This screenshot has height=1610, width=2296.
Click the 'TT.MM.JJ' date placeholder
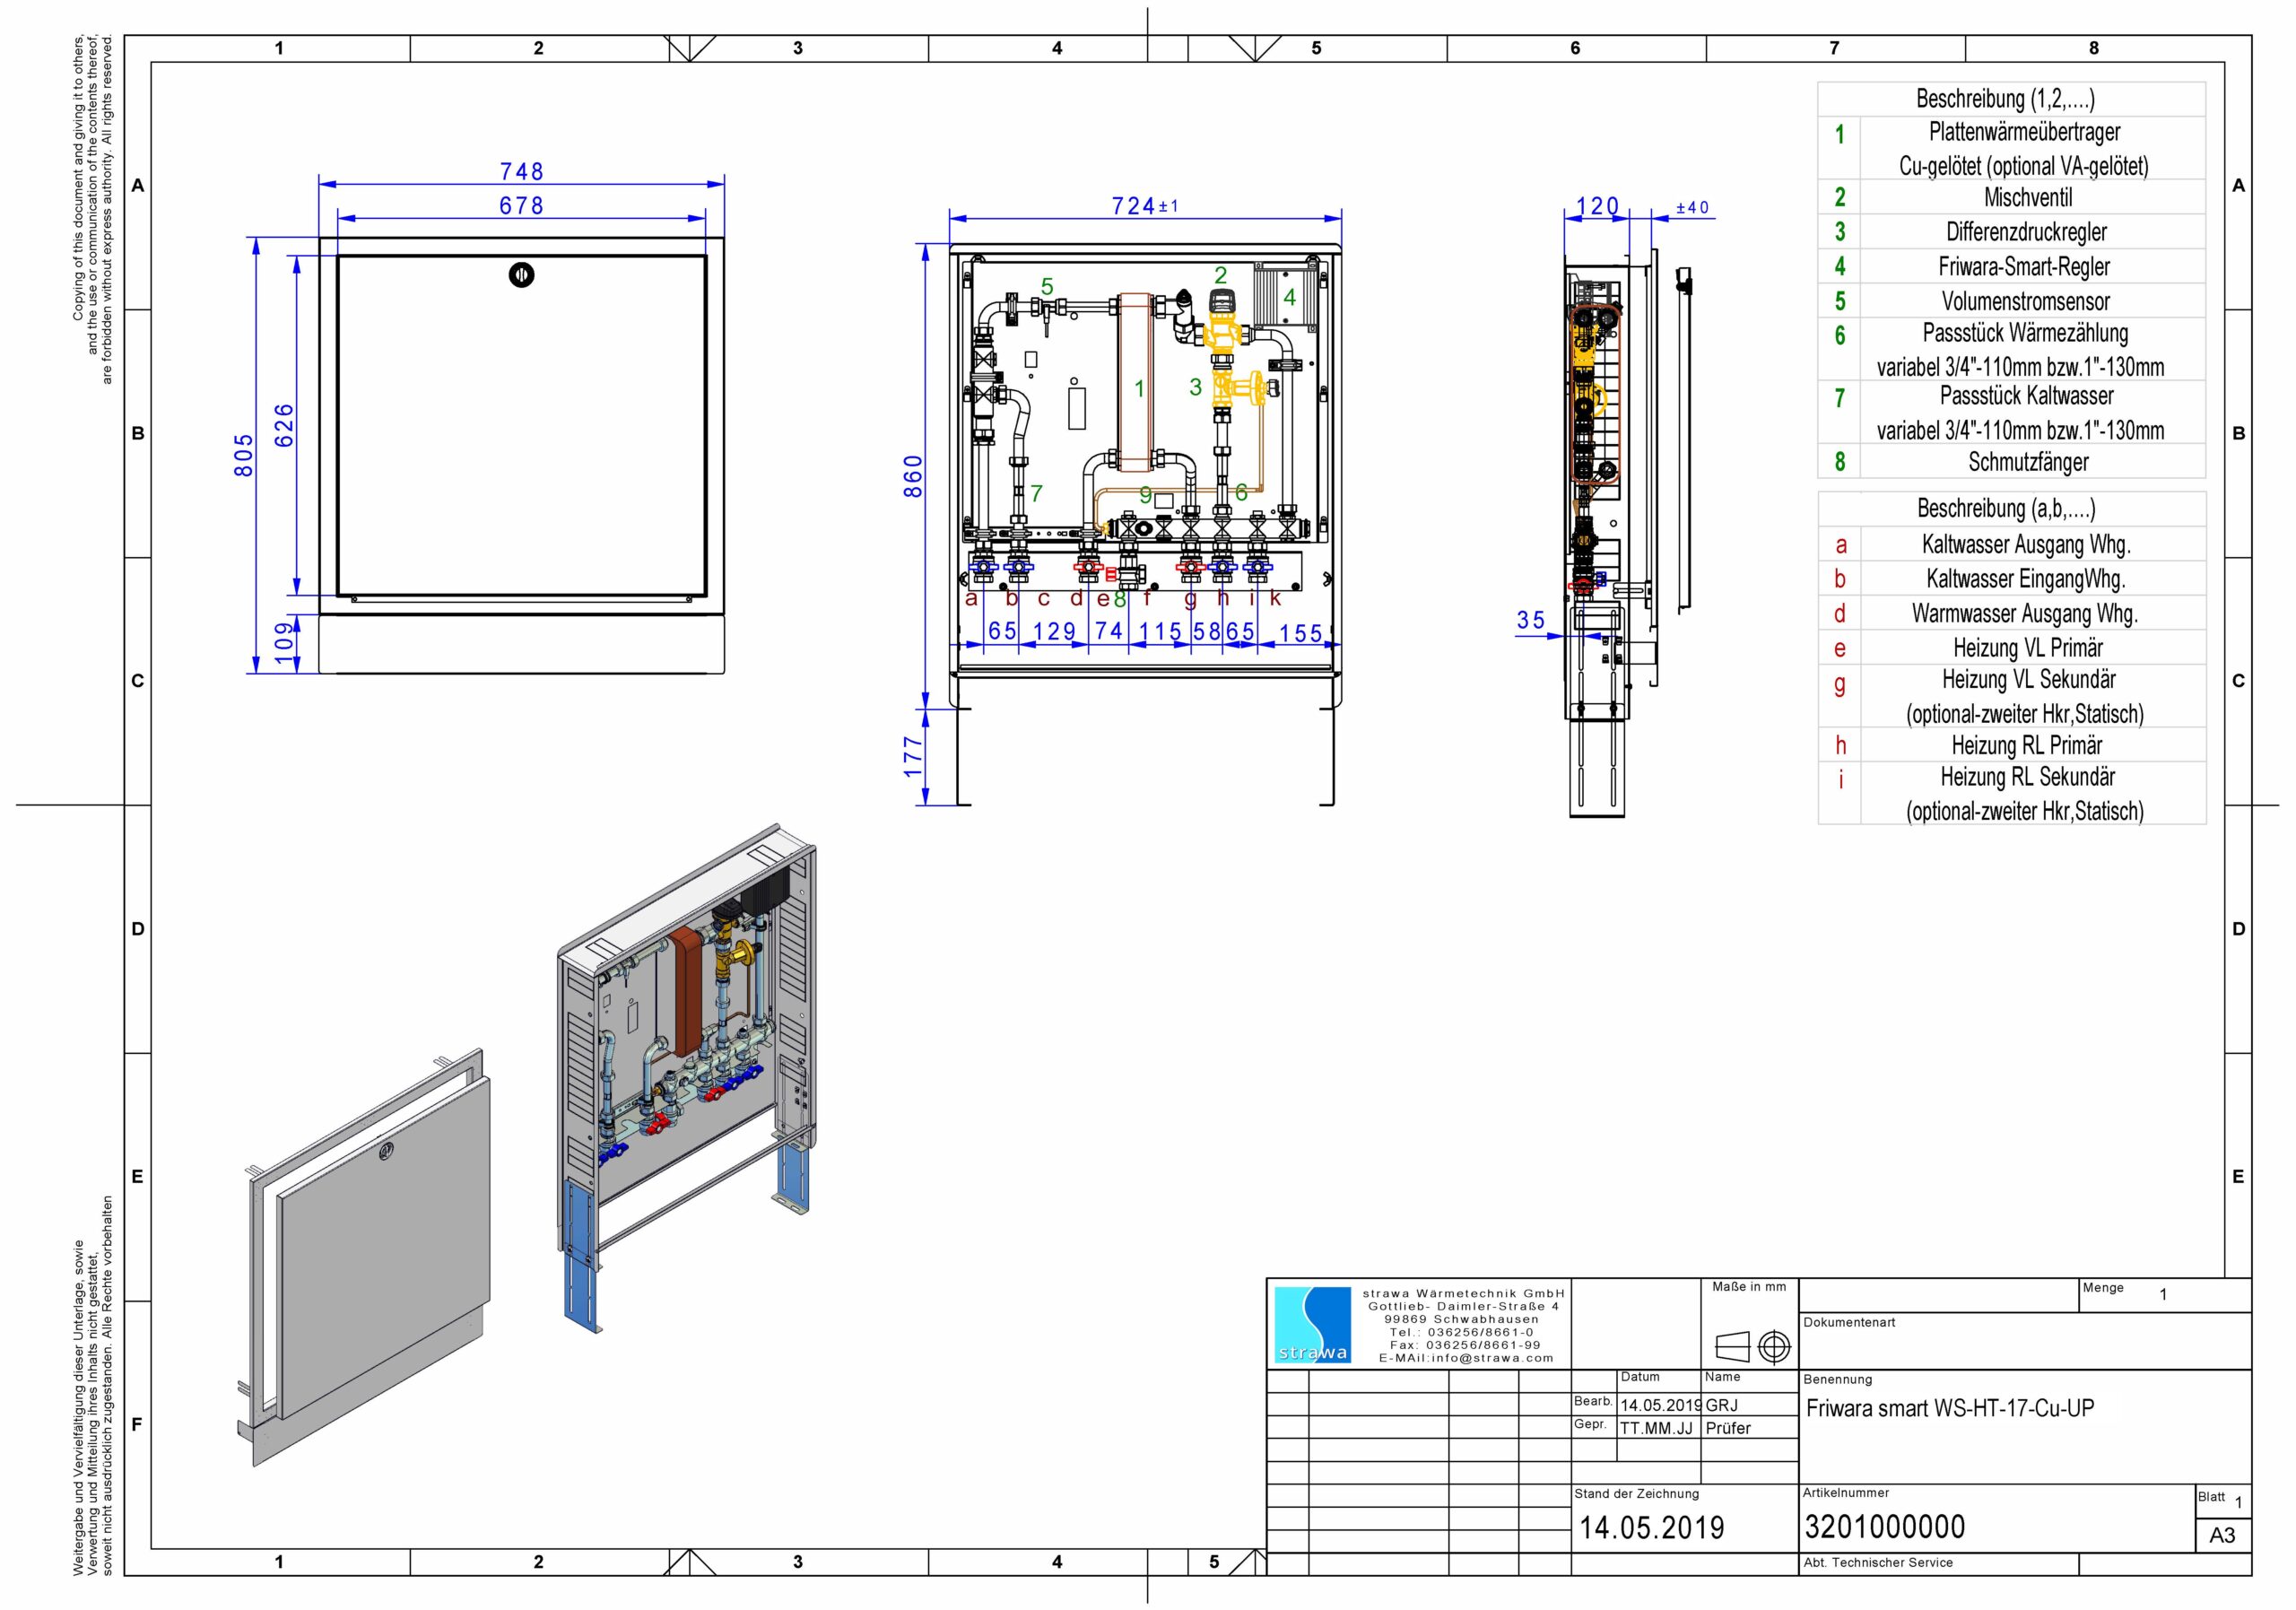(x=1657, y=1428)
